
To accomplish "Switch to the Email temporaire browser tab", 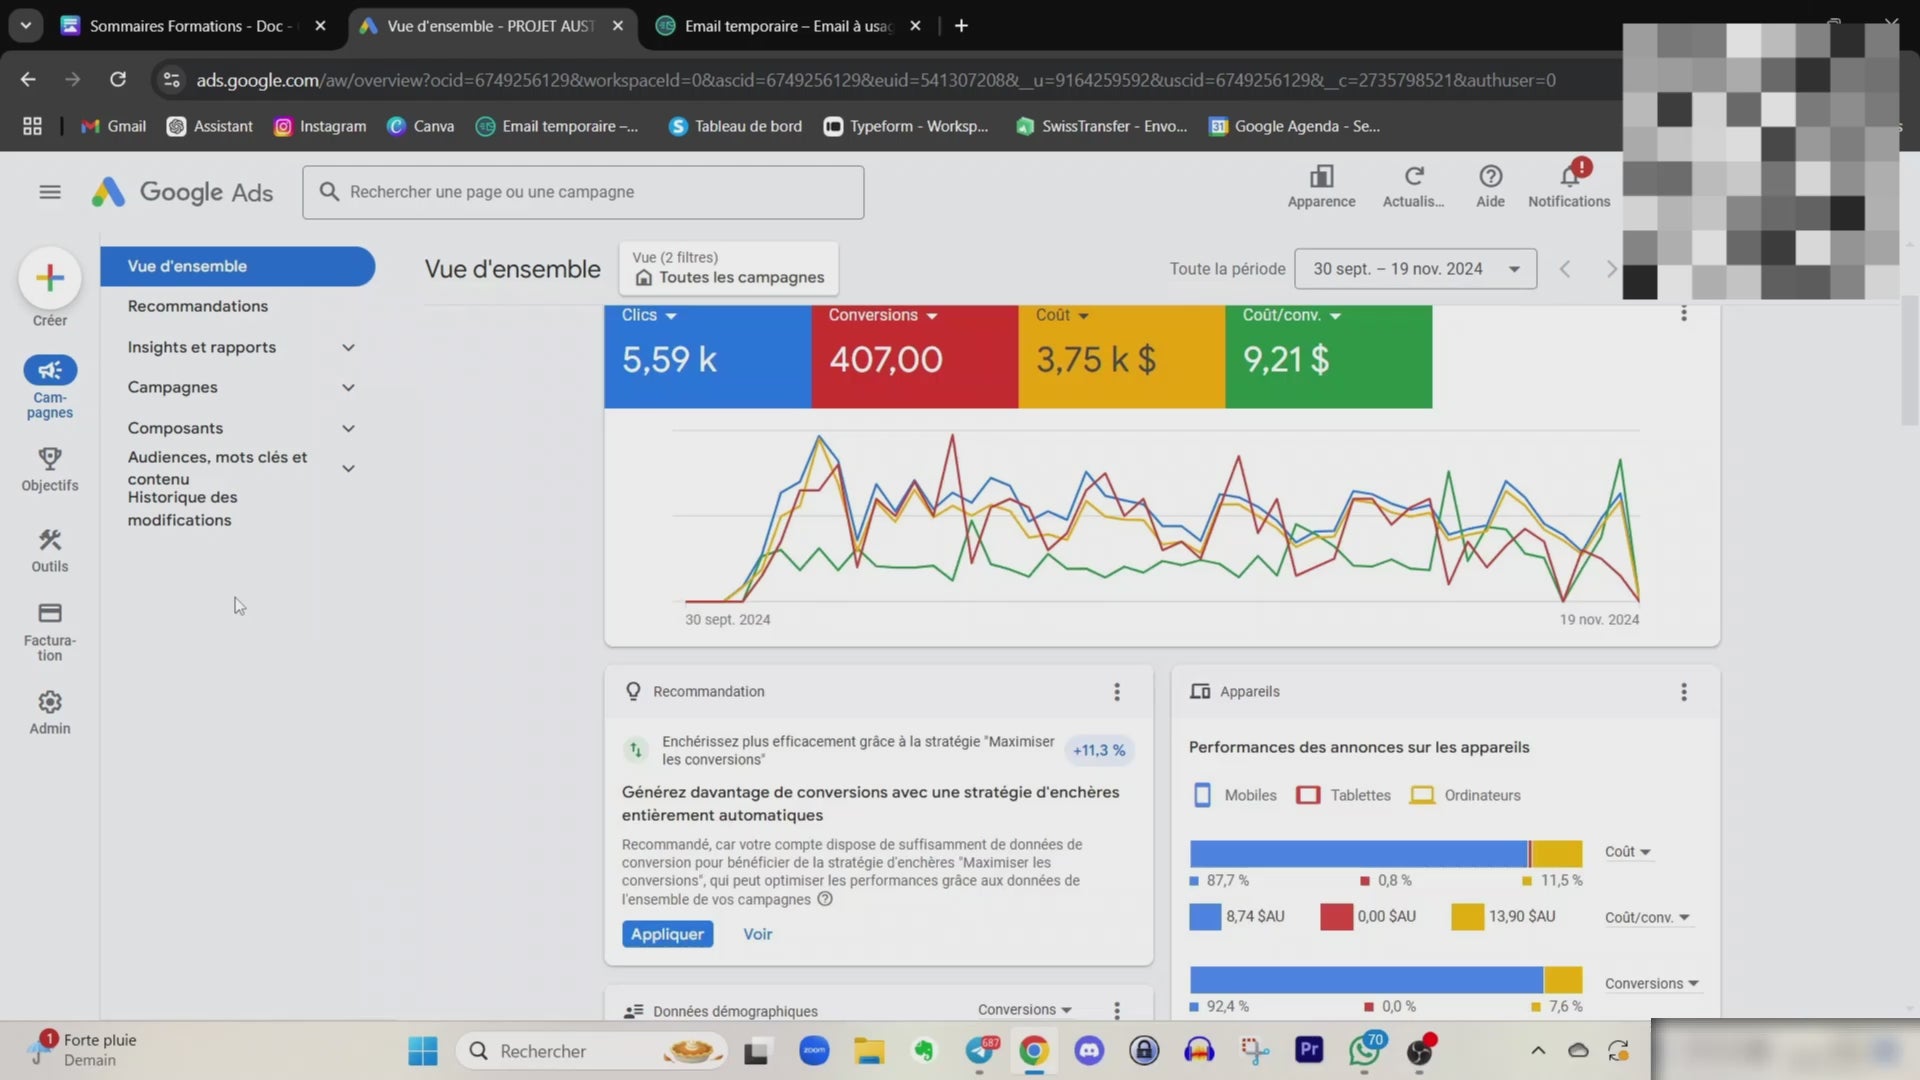I will [787, 26].
